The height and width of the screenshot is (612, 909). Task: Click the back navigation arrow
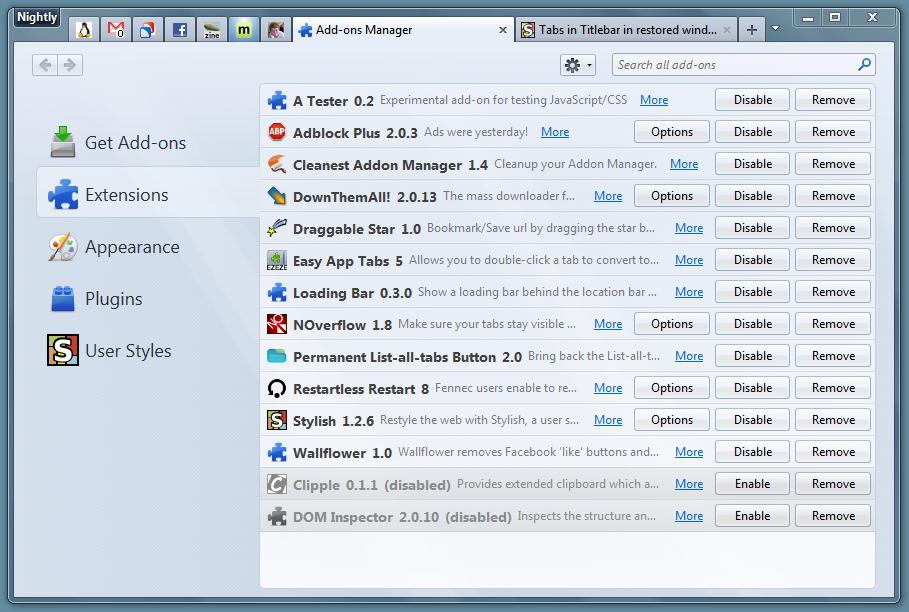coord(45,64)
